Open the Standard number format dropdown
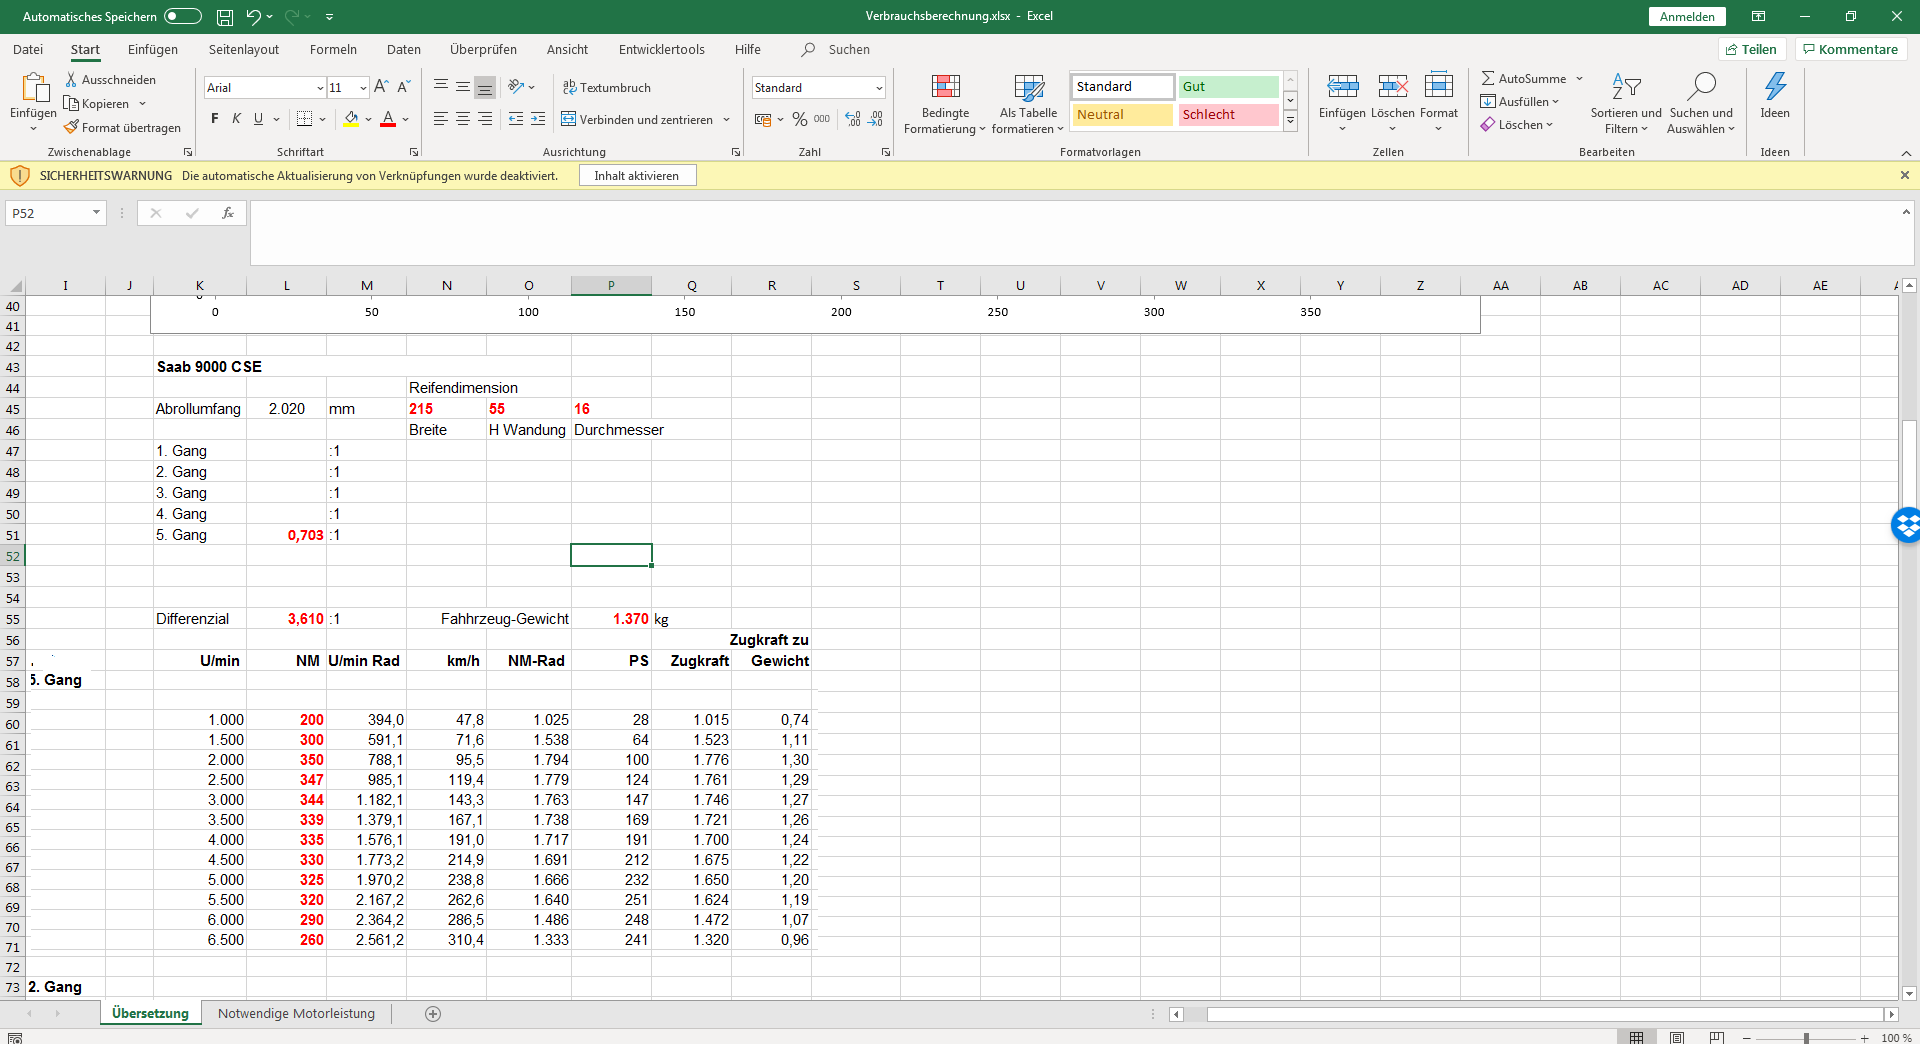The height and width of the screenshot is (1044, 1920). [879, 88]
